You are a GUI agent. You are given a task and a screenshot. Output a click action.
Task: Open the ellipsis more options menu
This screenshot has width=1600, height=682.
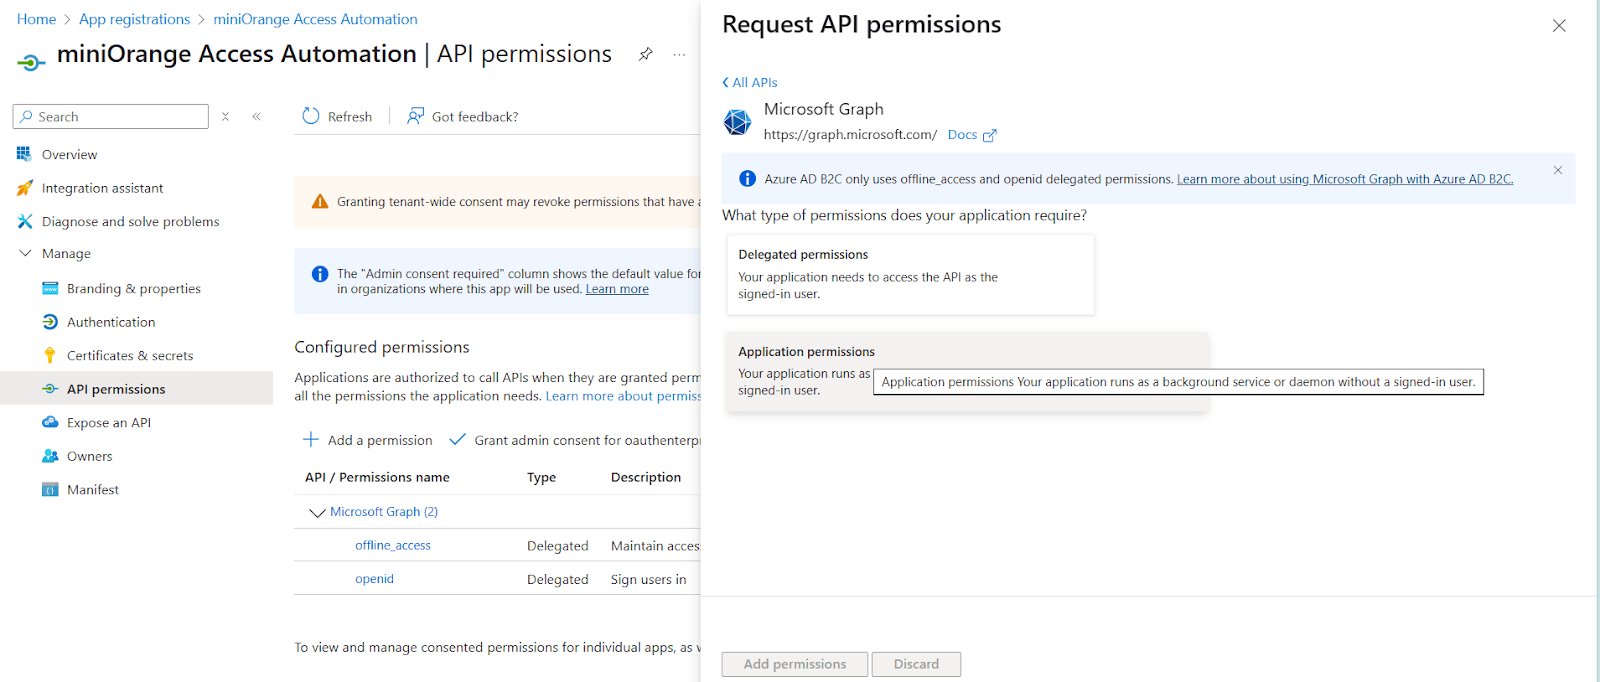pyautogui.click(x=680, y=54)
